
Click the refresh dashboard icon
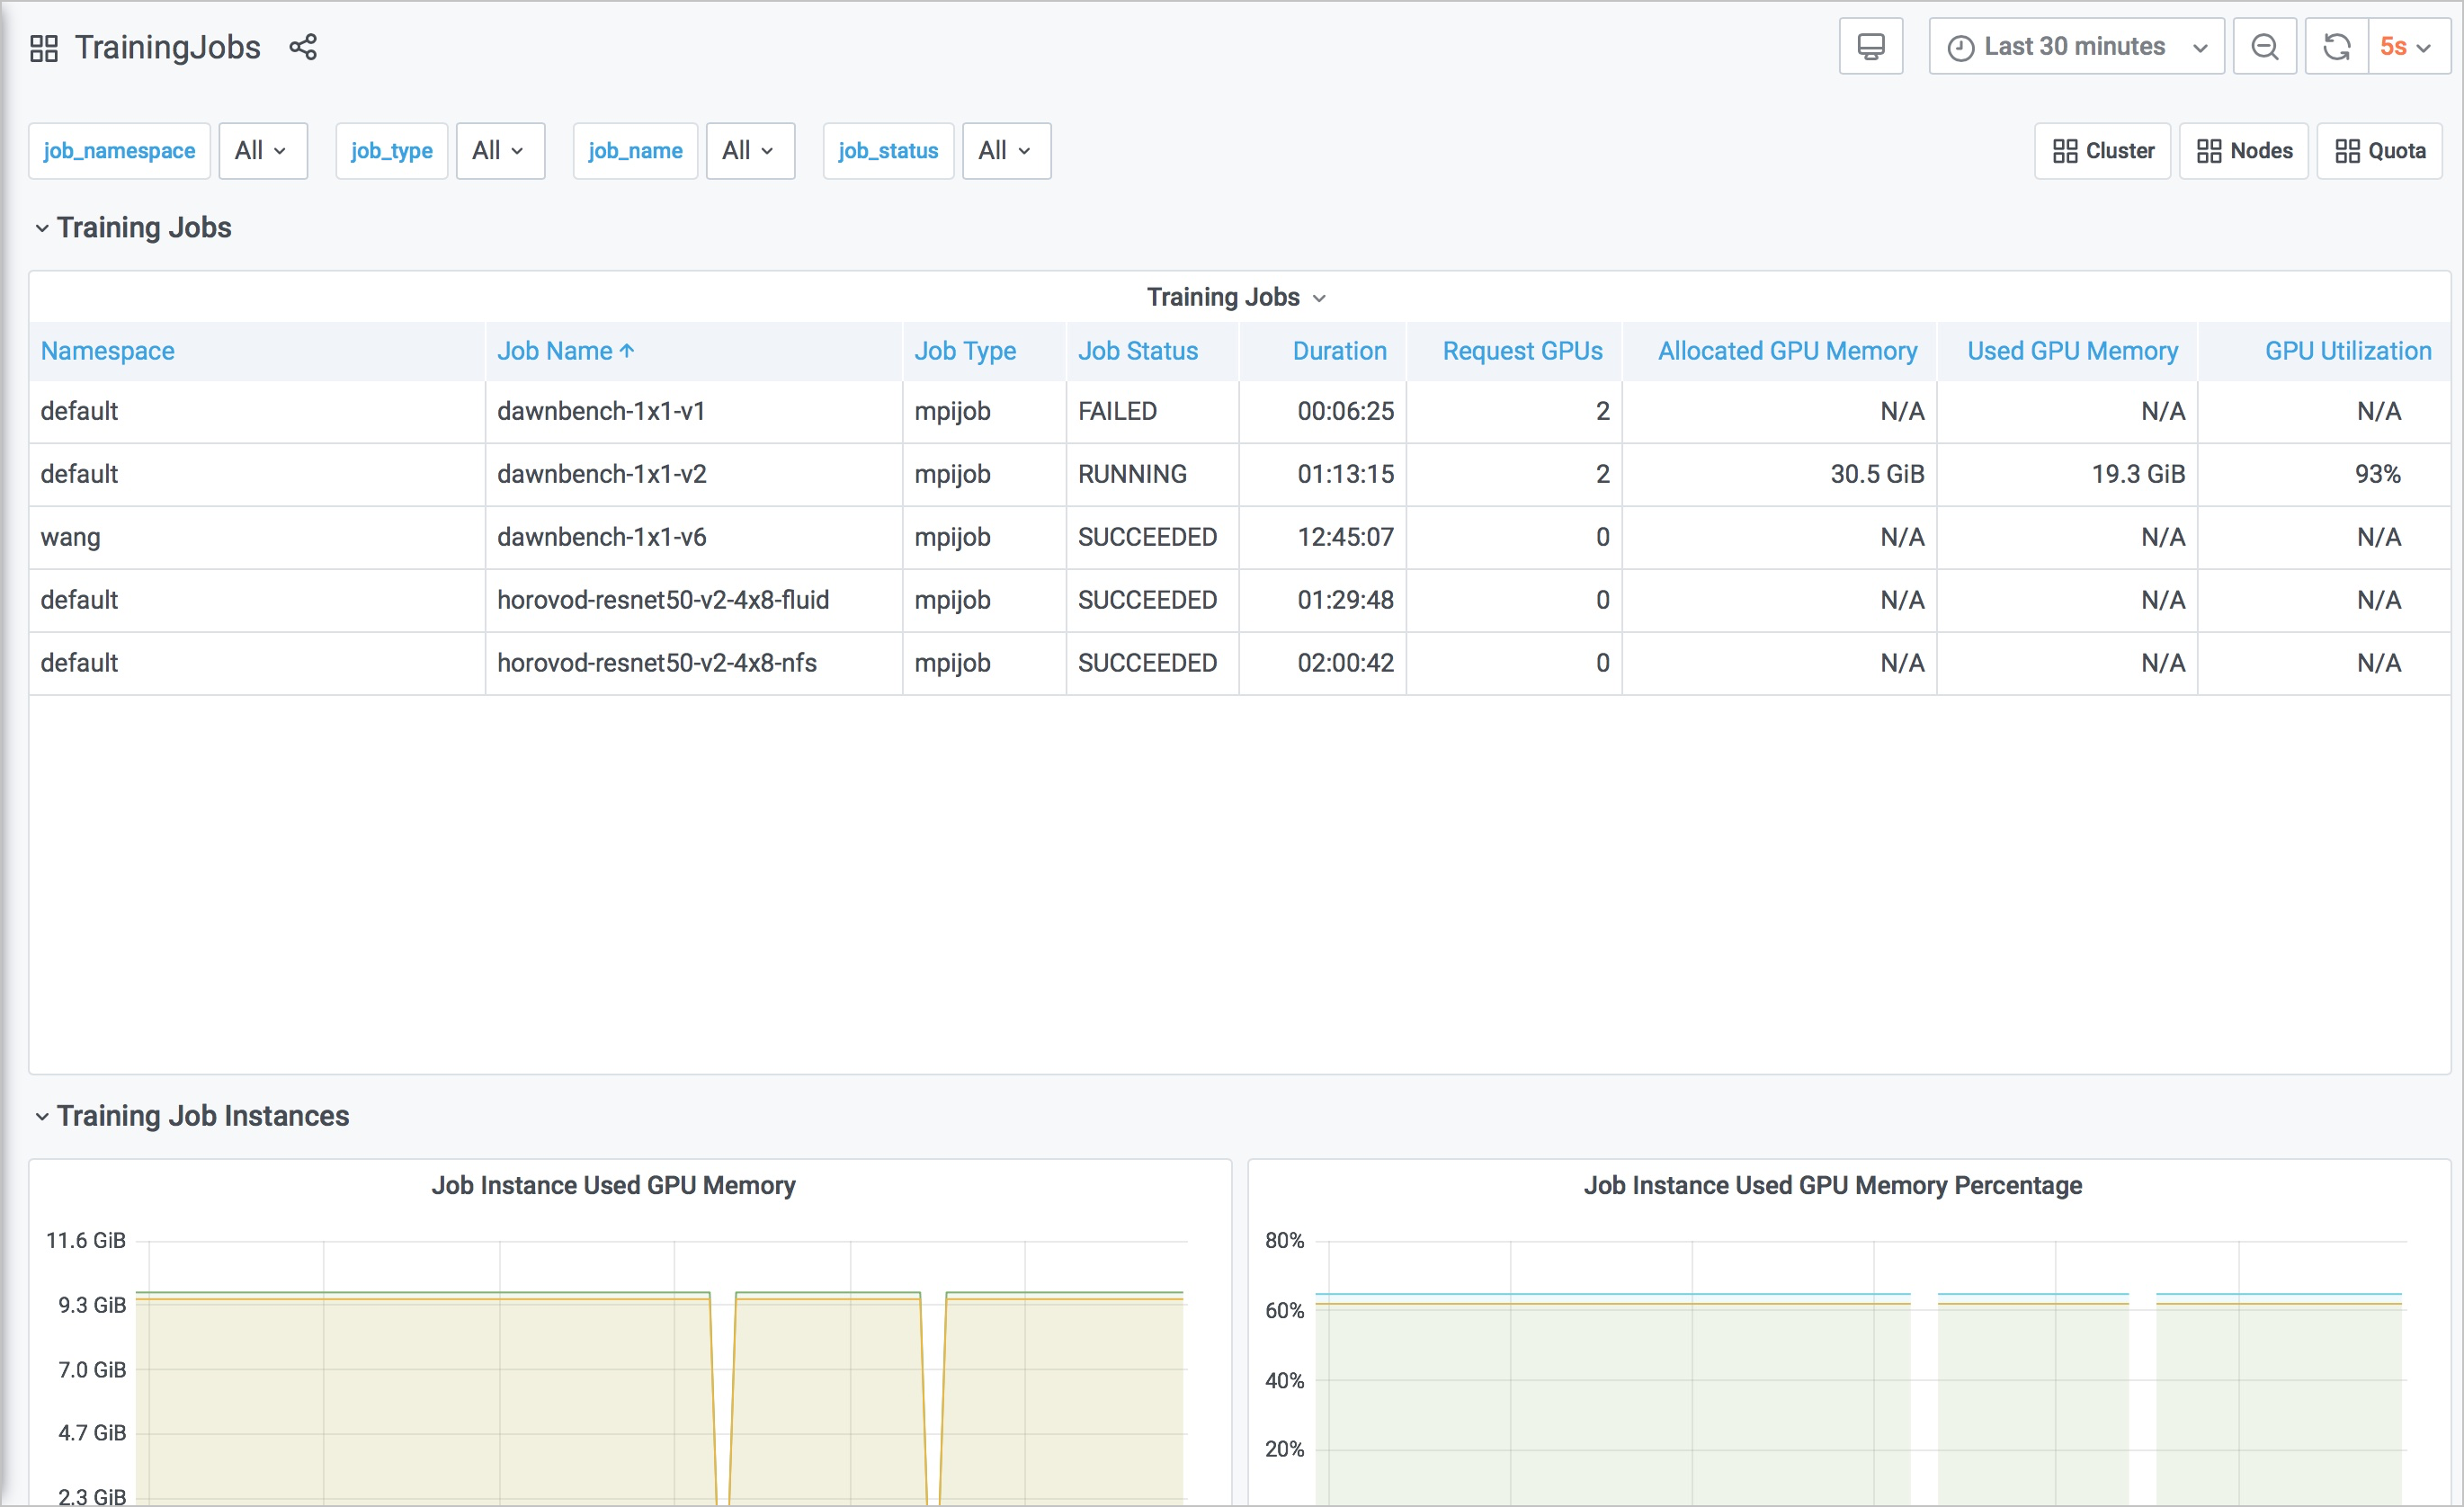point(2336,47)
